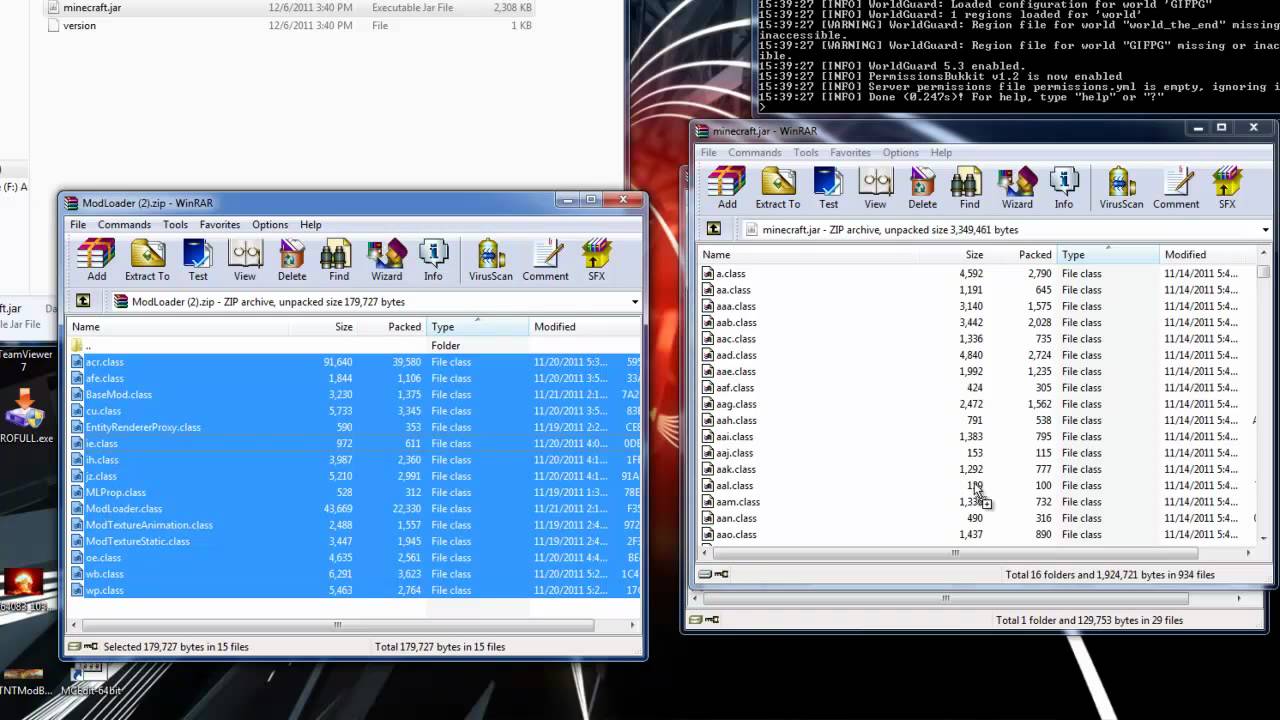Viewport: 1280px width, 720px height.
Task: Click the parent folder '..' row in ModLoader
Action: tap(353, 346)
